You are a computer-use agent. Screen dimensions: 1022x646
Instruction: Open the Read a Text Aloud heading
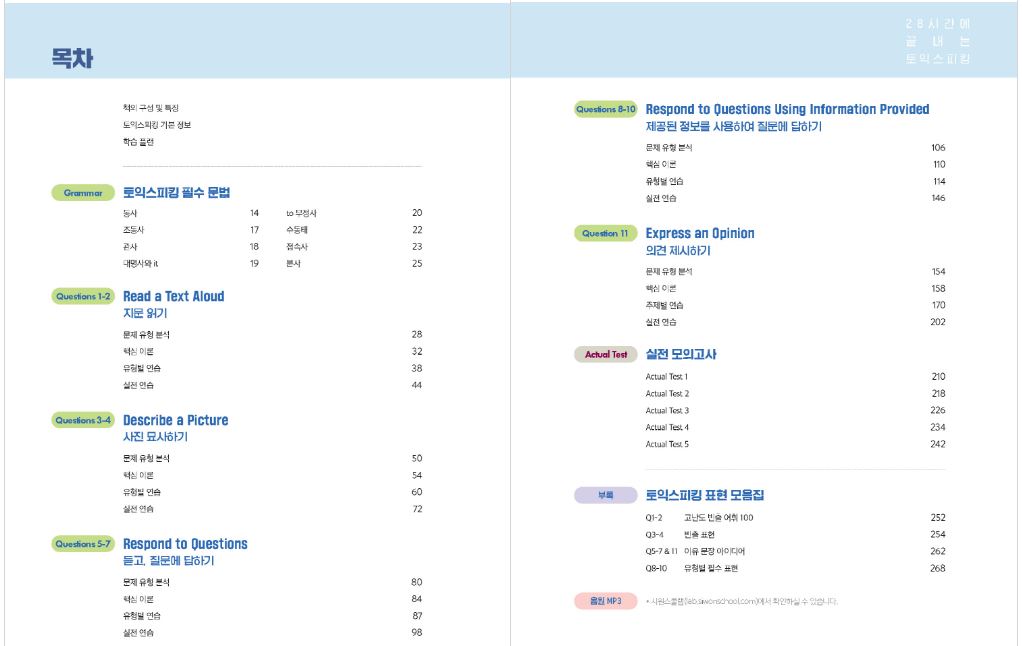173,297
